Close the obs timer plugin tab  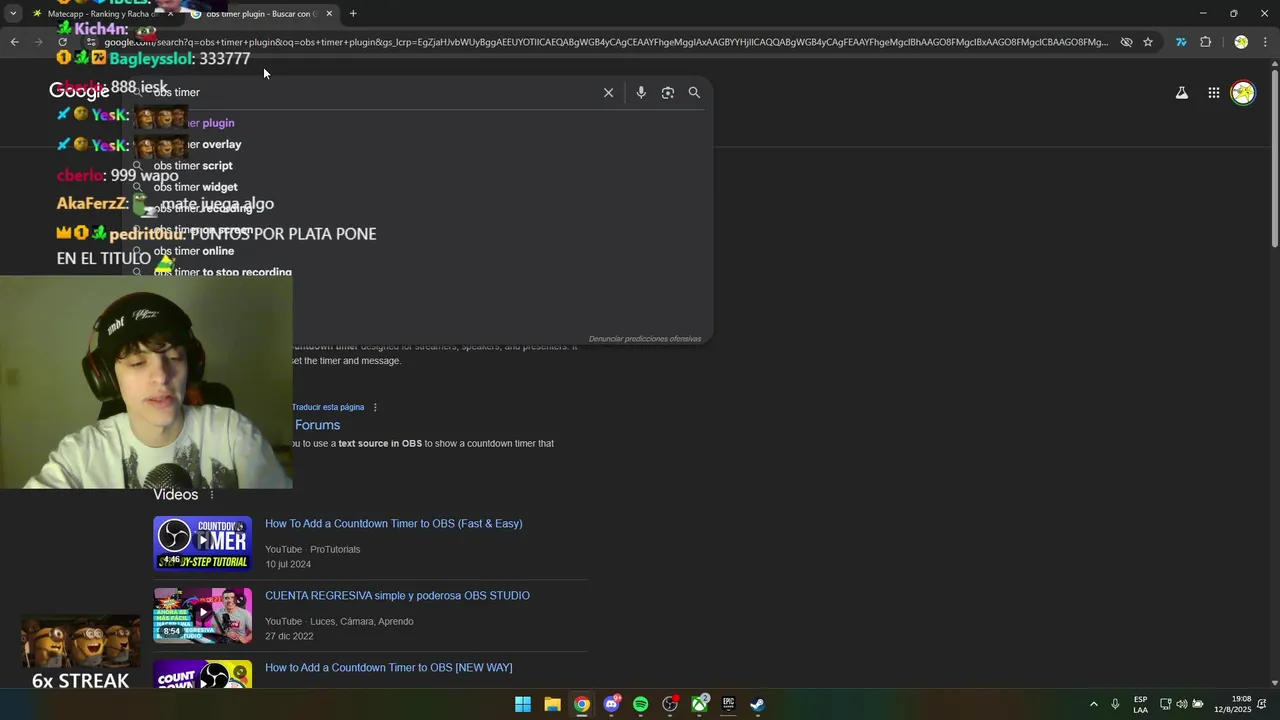329,14
